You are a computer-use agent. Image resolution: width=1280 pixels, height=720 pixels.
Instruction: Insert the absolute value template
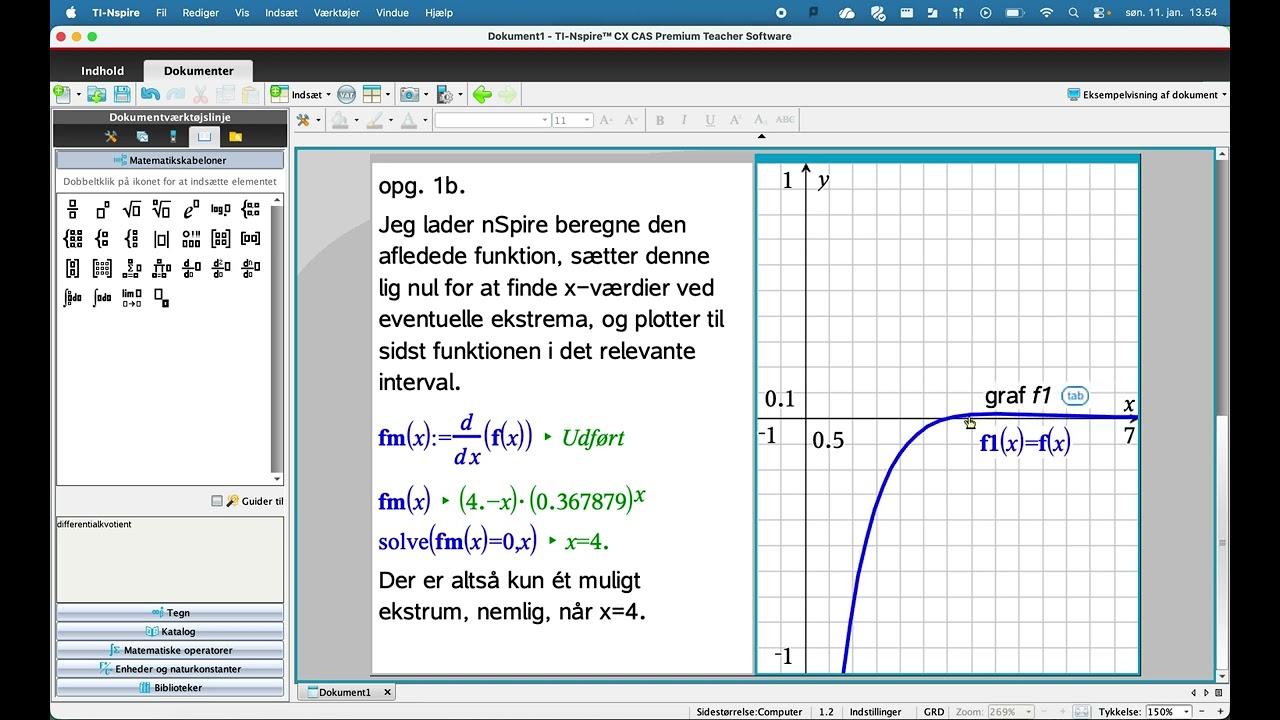click(x=161, y=239)
